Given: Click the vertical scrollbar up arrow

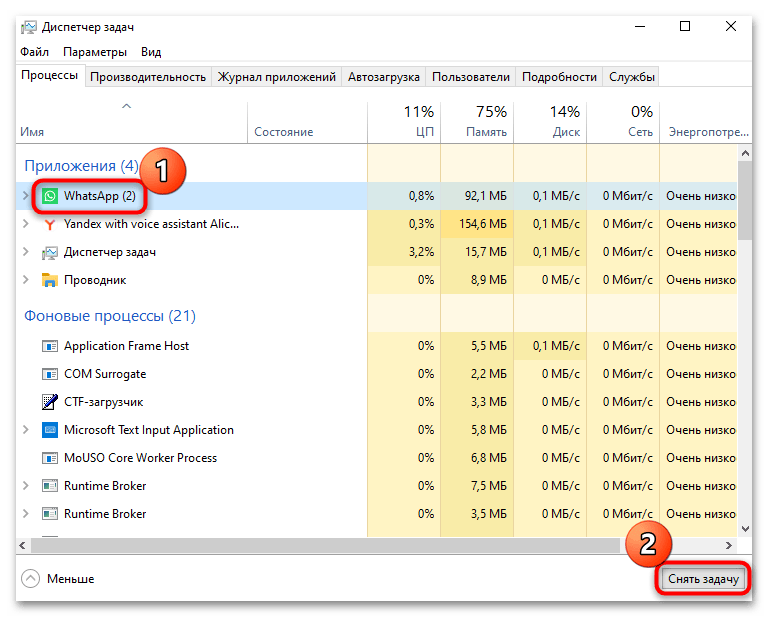Looking at the screenshot, I should (x=745, y=153).
